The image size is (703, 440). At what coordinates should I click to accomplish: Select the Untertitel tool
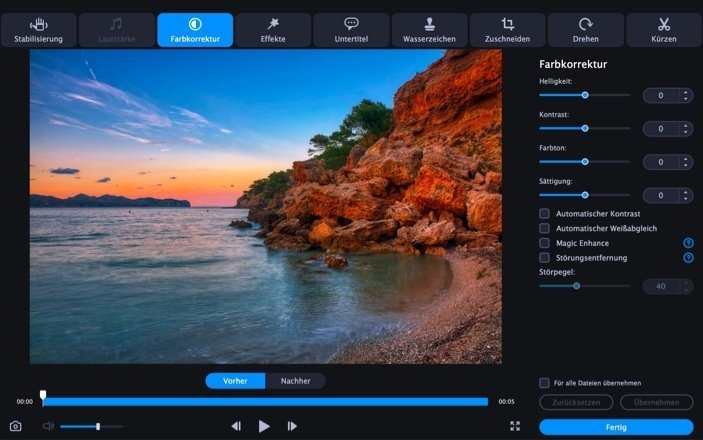pos(351,30)
